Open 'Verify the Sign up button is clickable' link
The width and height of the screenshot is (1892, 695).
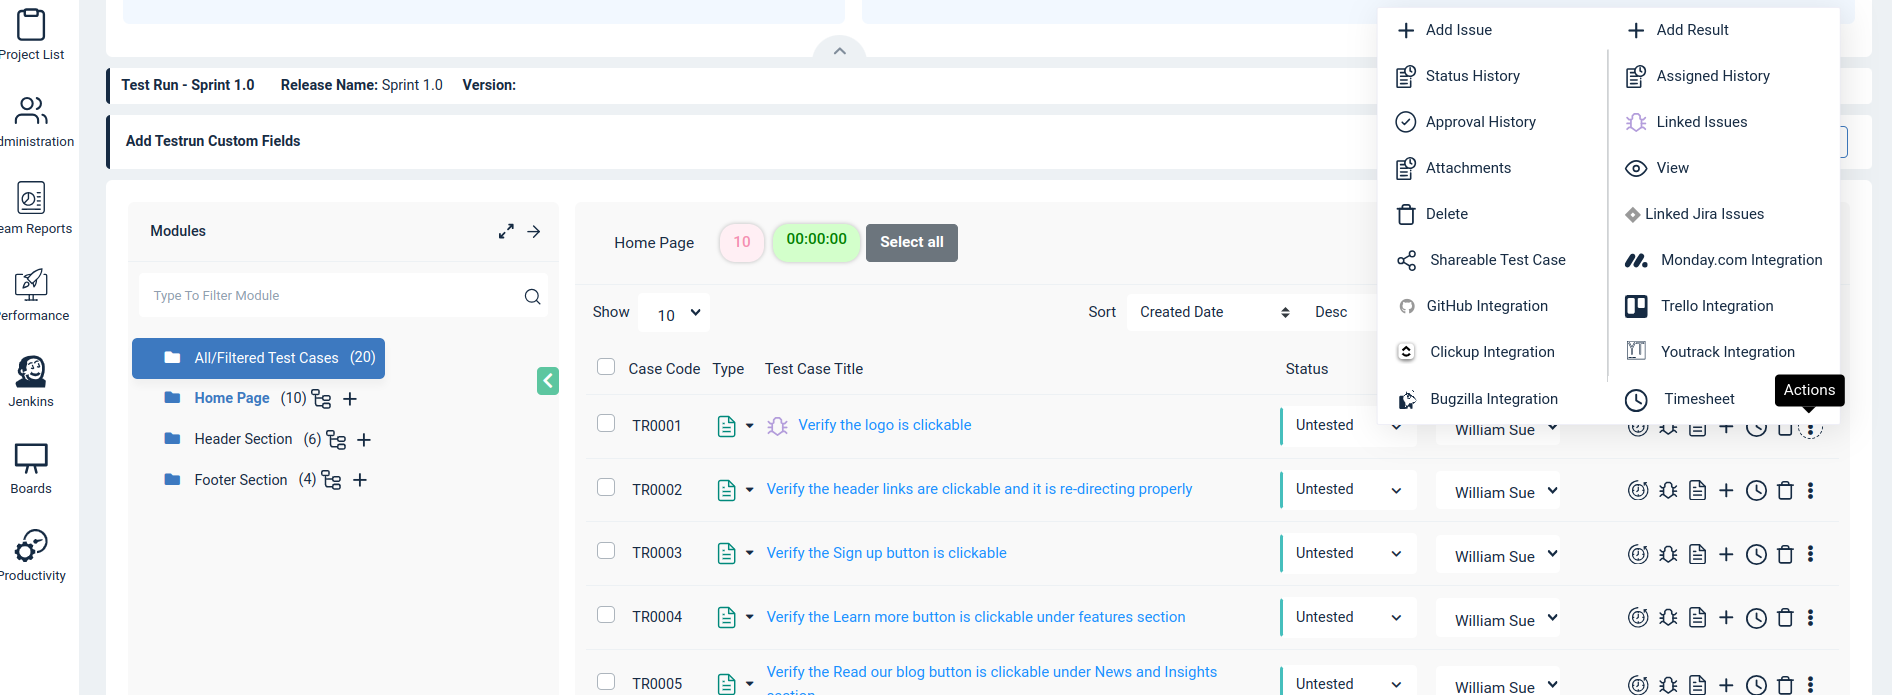click(x=886, y=553)
